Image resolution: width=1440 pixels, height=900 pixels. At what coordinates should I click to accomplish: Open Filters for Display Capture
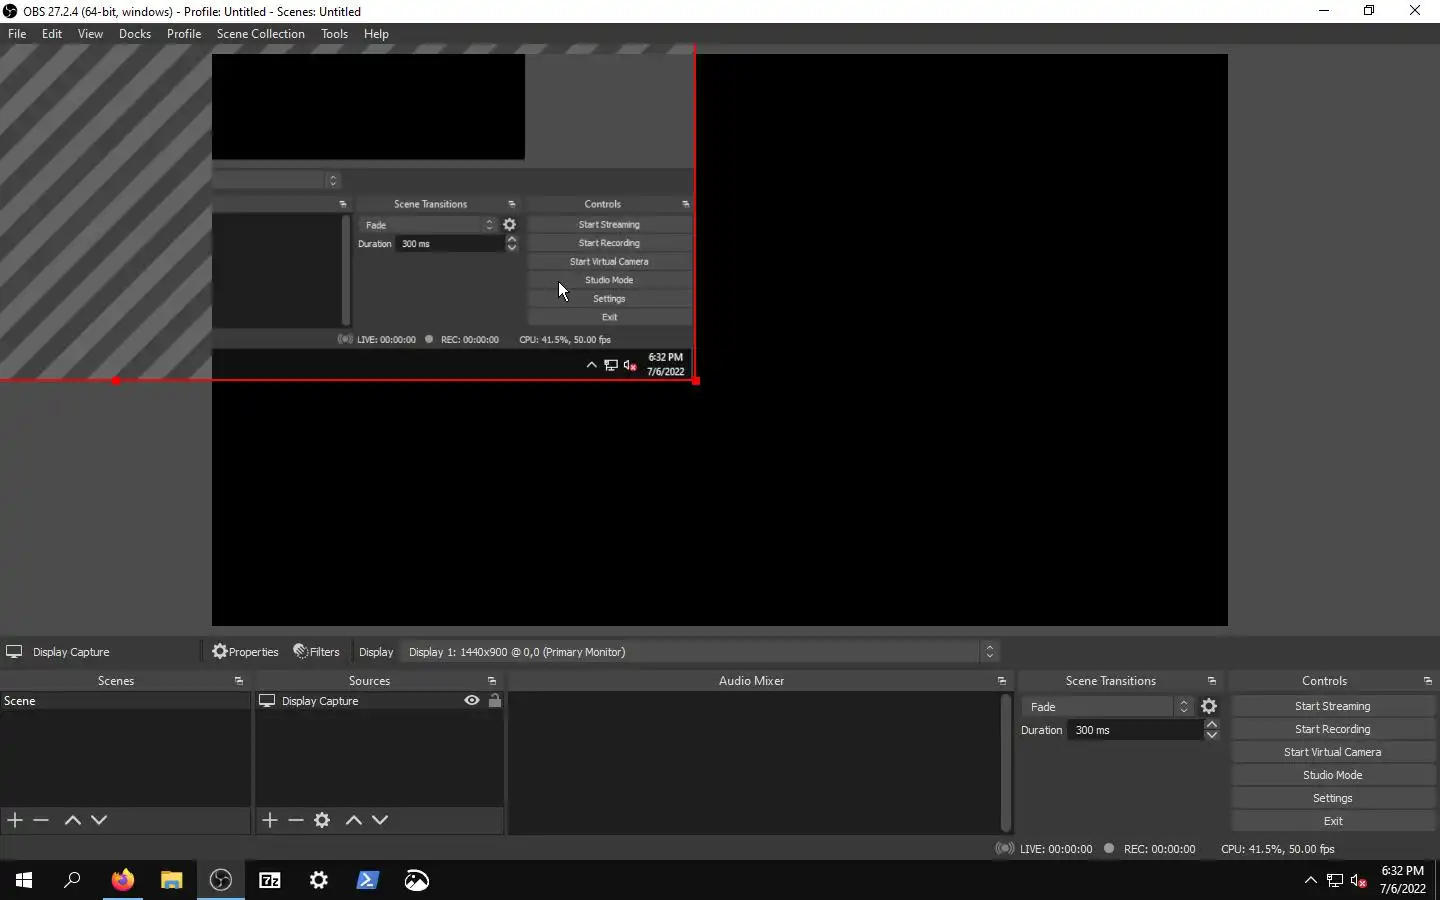[316, 652]
